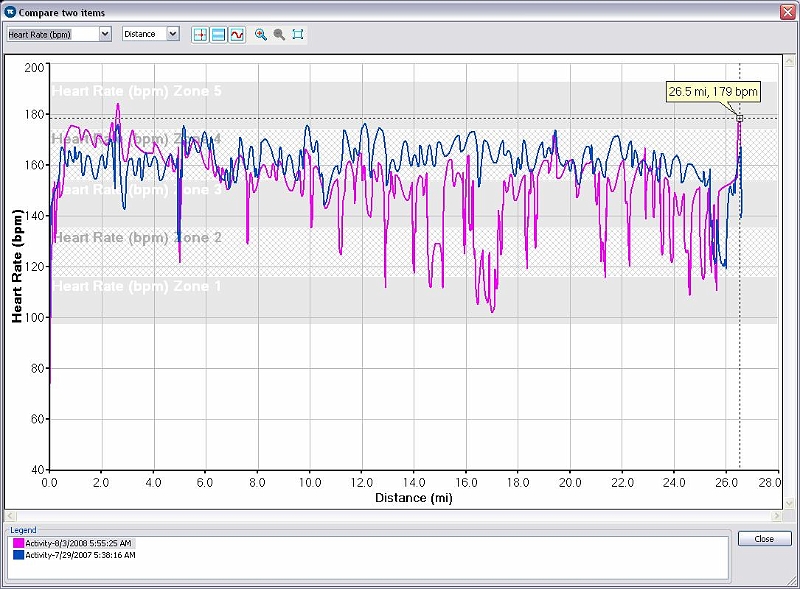Toggle the heart rate zones display
The height and width of the screenshot is (589, 800).
tap(218, 35)
